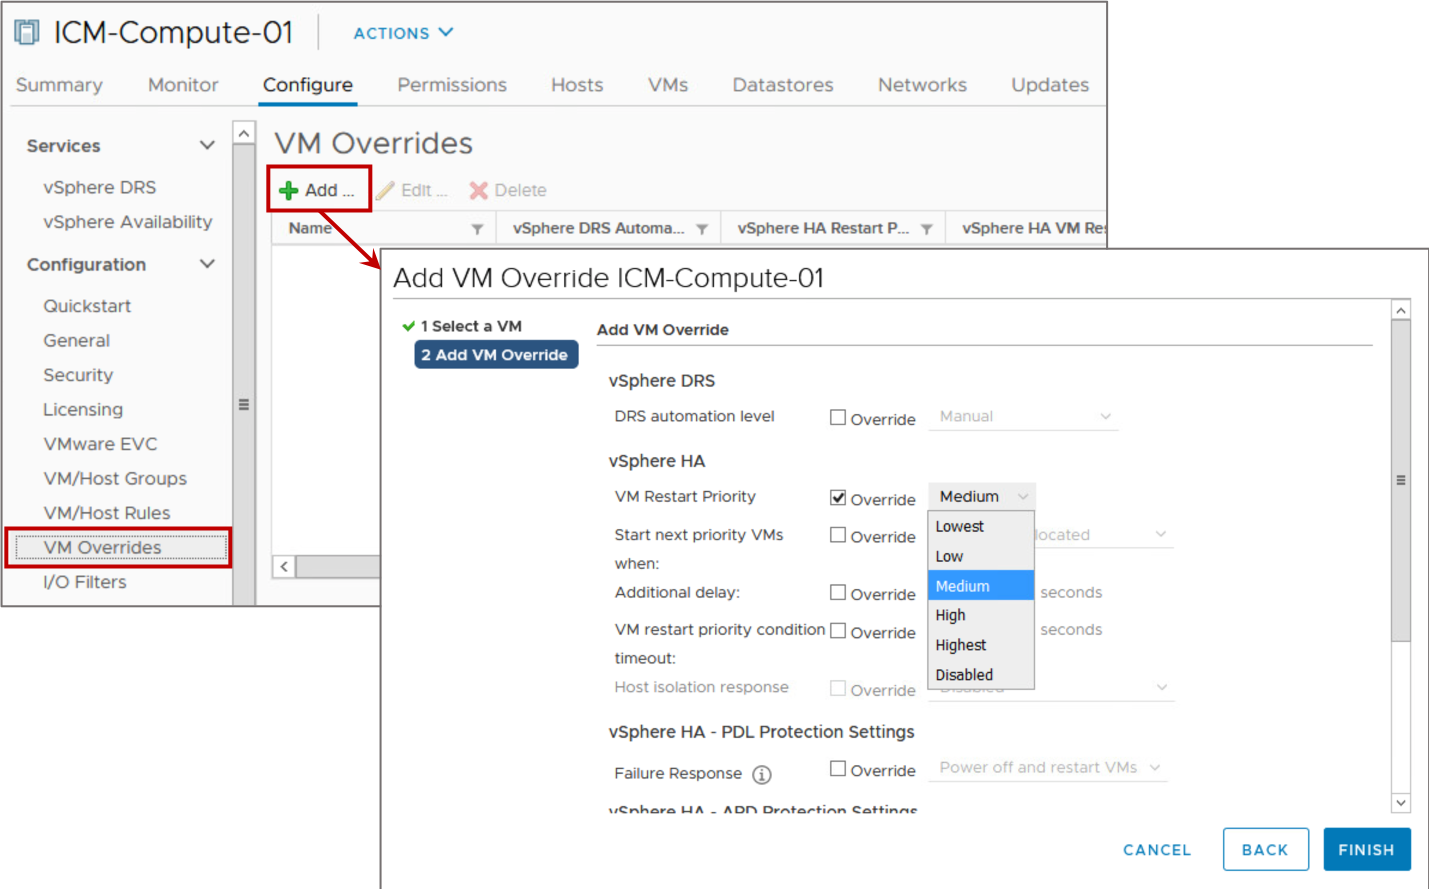Collapse the Services section chevron
Screen dimensions: 1429x889
click(207, 145)
